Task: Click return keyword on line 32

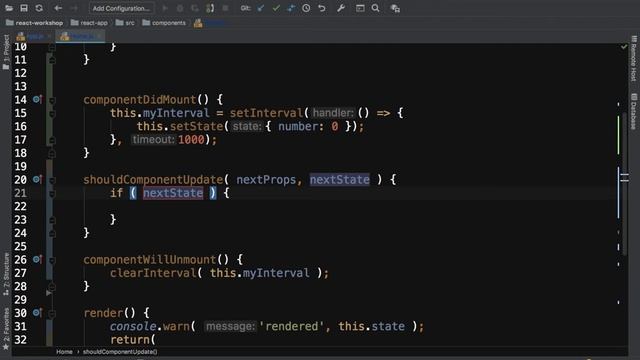Action: pyautogui.click(x=130, y=340)
